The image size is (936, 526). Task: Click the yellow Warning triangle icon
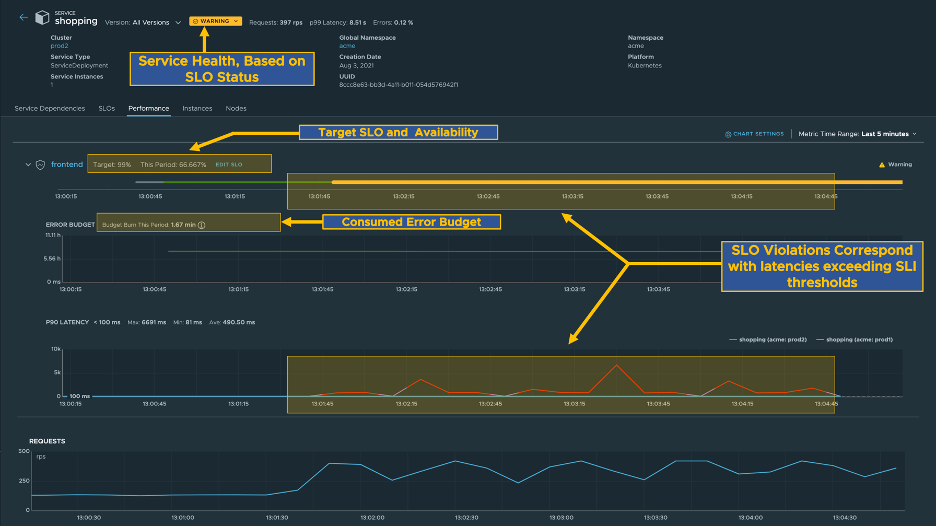pyautogui.click(x=880, y=164)
